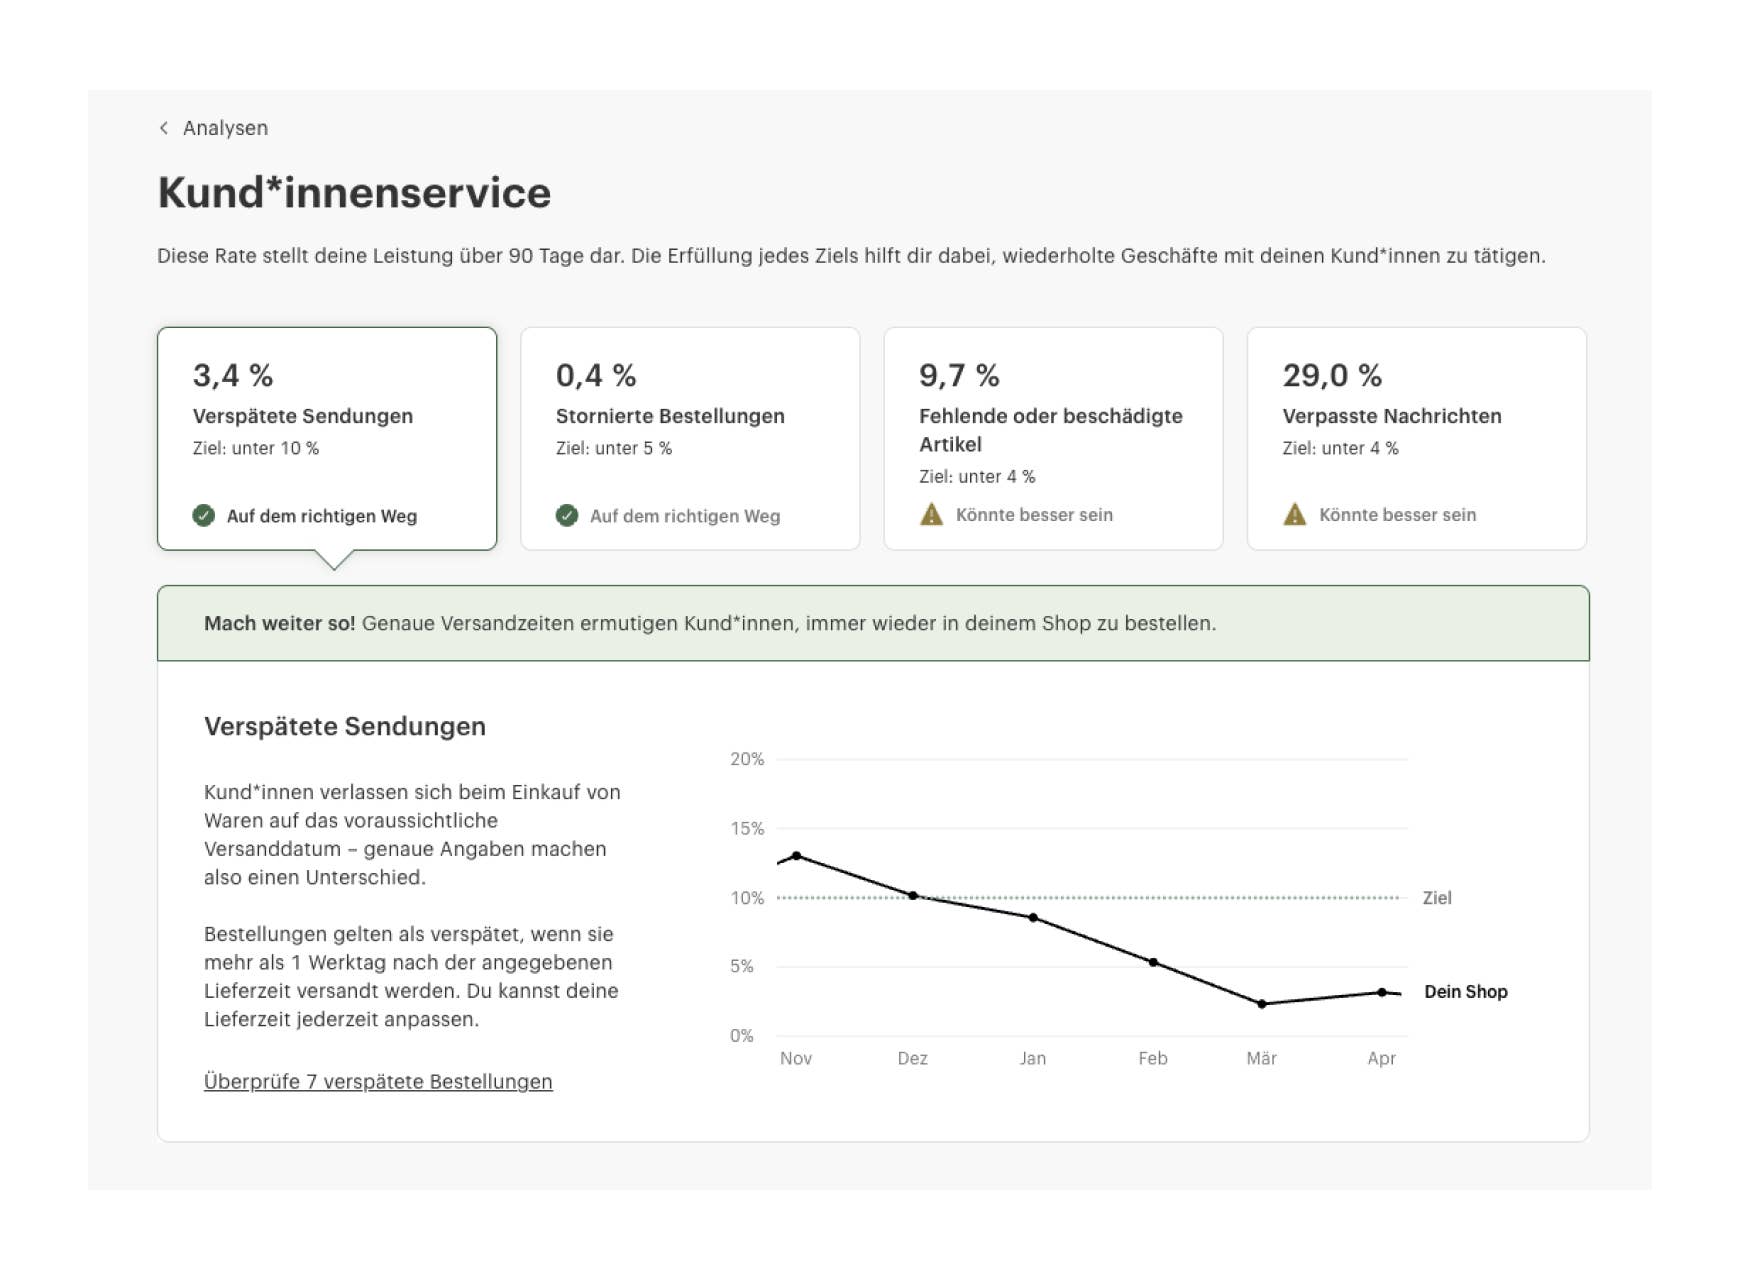This screenshot has width=1742, height=1278.
Task: Click the Nov data point on chart
Action: 796,856
